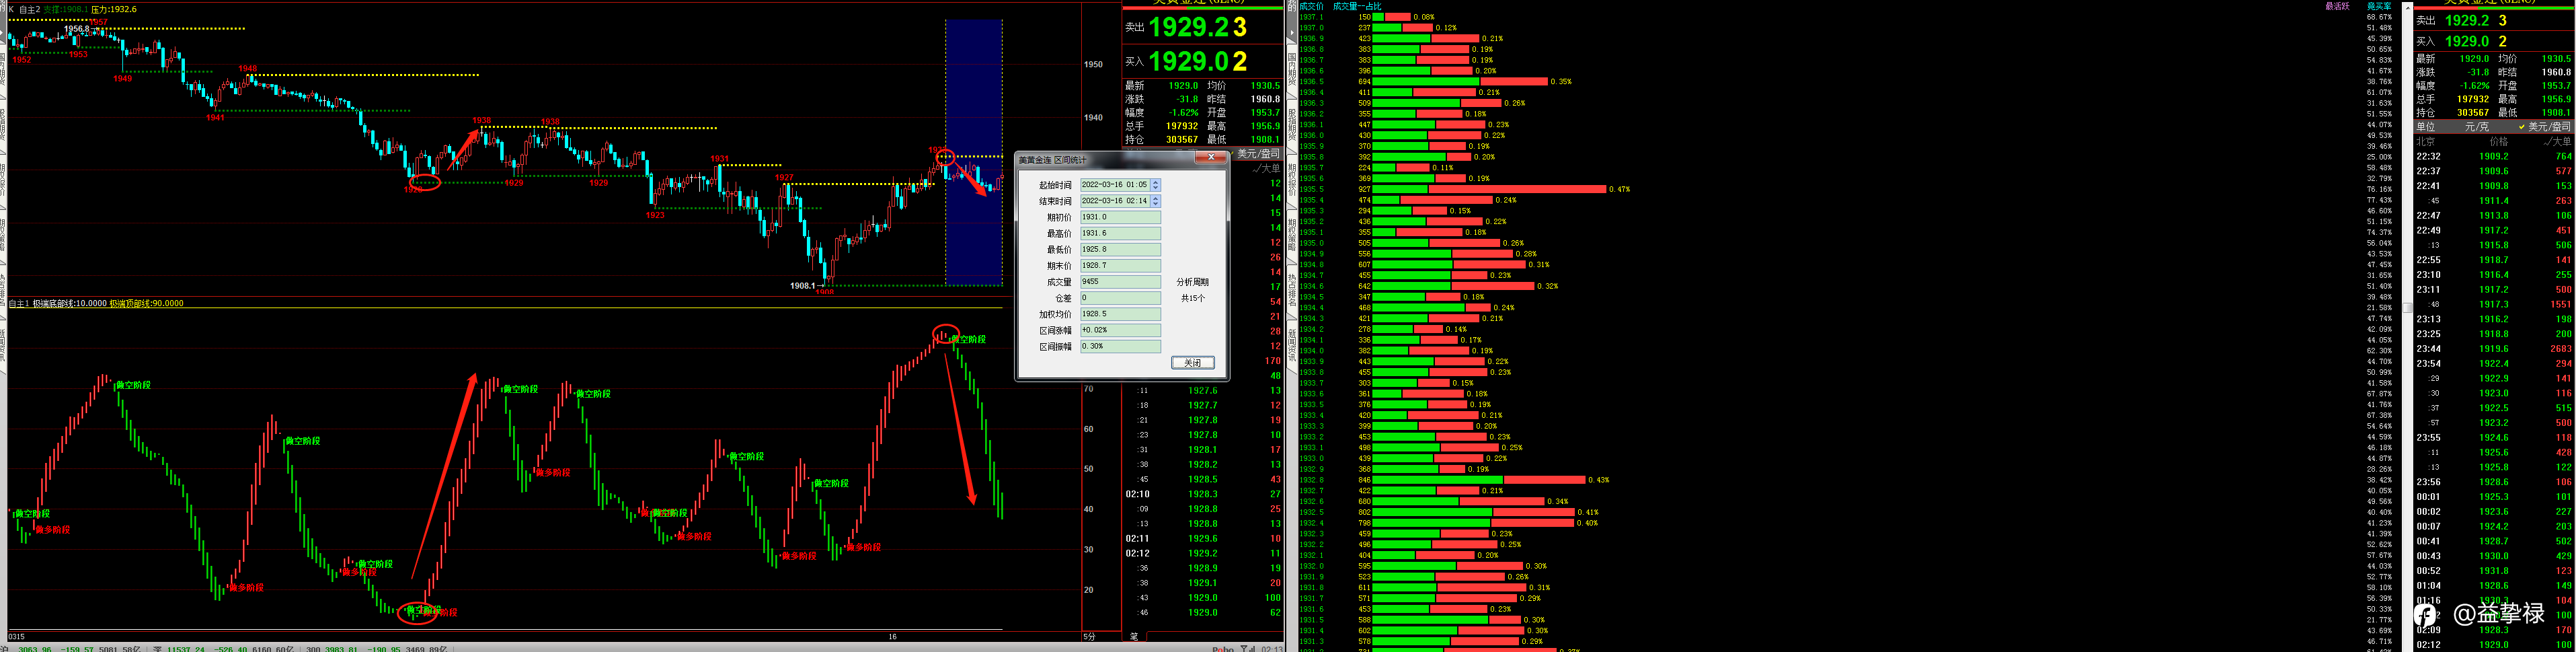2576x652 pixels.
Task: Click the 期末价 field showing 1928.7
Action: click(x=1120, y=265)
